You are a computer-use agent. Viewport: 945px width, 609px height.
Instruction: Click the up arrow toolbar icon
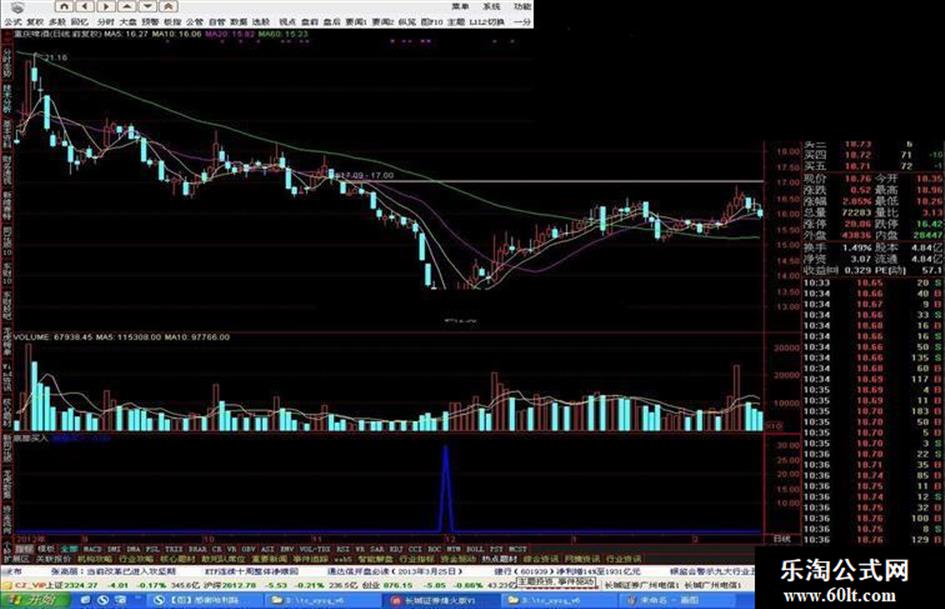[127, 6]
